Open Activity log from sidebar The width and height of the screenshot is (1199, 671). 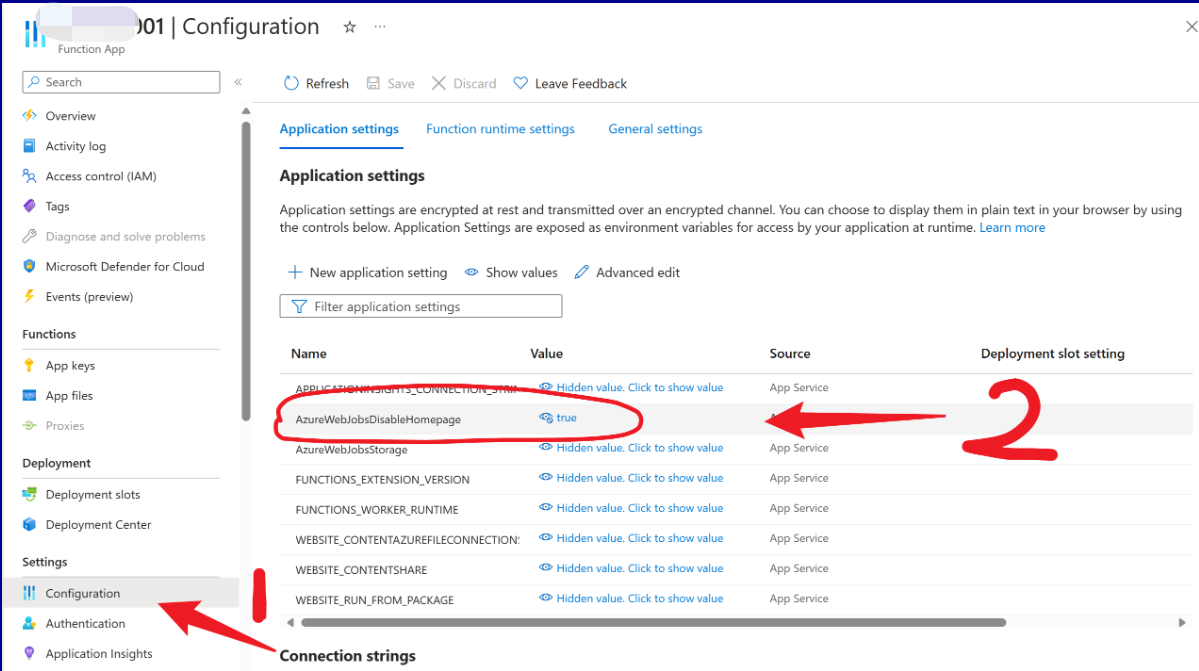click(x=75, y=146)
